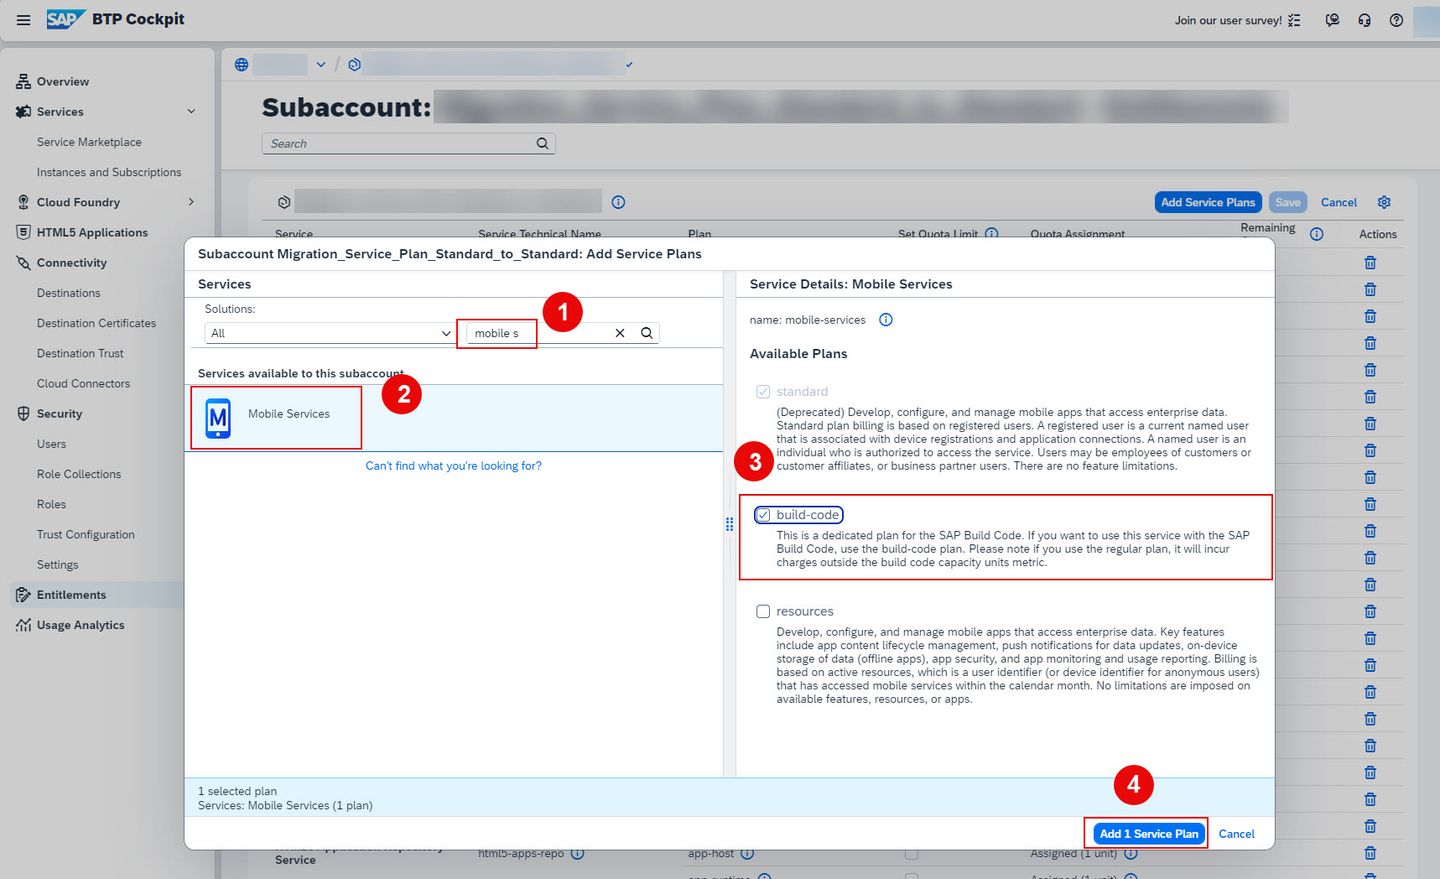Go to Destination Certificates
This screenshot has height=879, width=1440.
[x=96, y=323]
